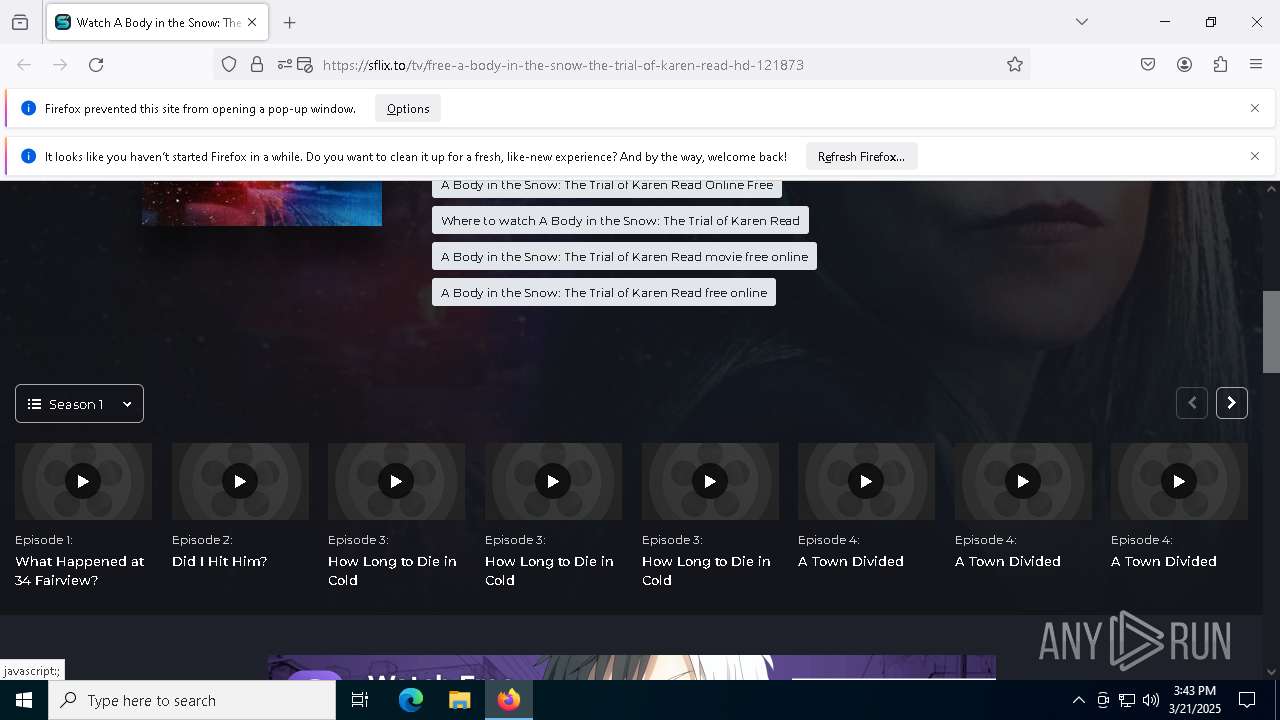1280x720 pixels.
Task: Dismiss the pop-up blocked notification bar
Action: (x=1255, y=108)
